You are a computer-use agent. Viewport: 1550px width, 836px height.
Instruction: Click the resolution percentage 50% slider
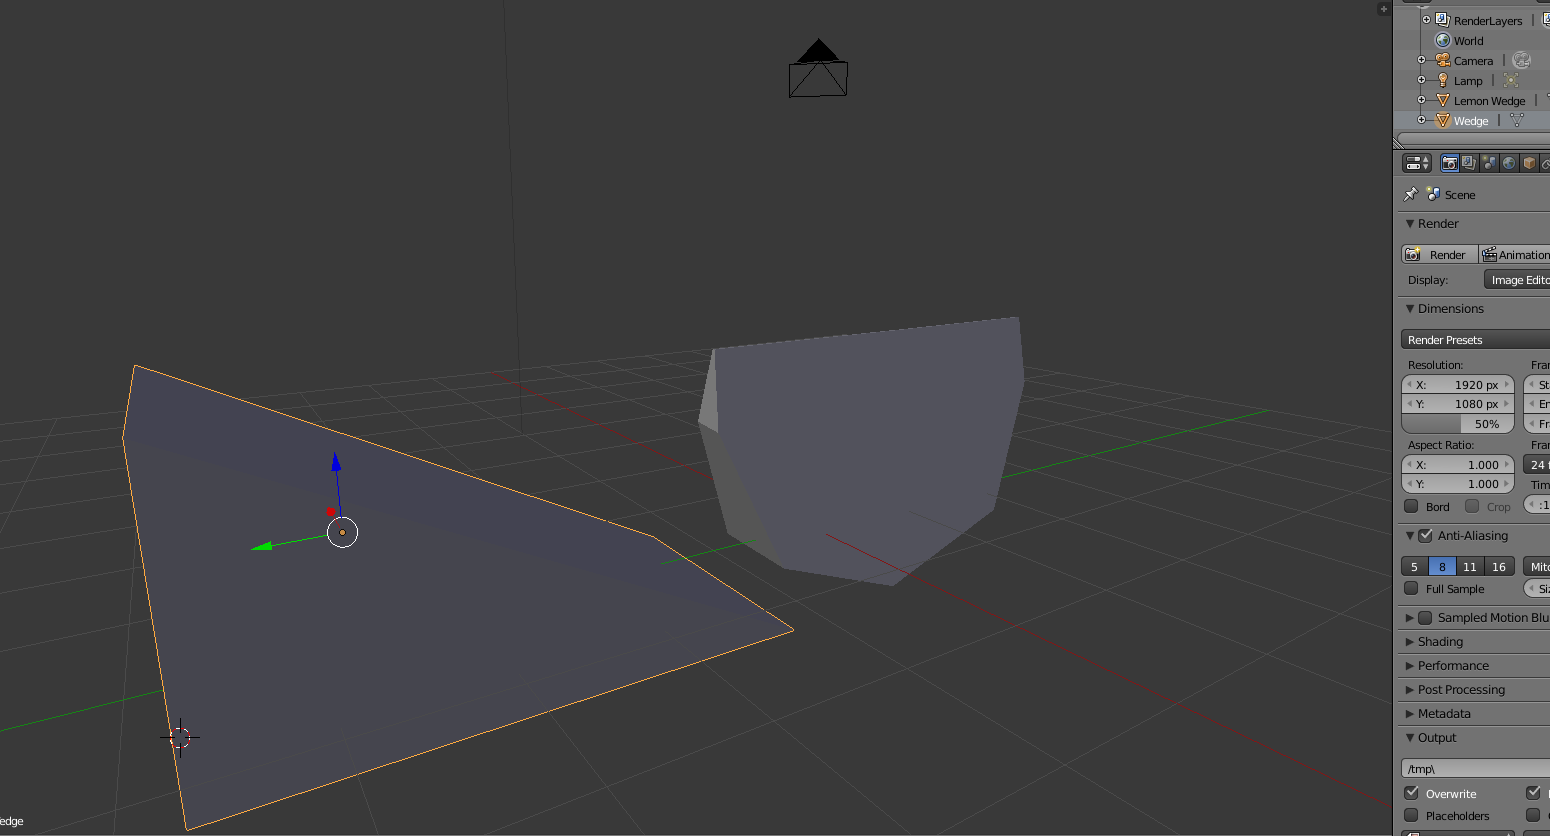[x=1458, y=424]
